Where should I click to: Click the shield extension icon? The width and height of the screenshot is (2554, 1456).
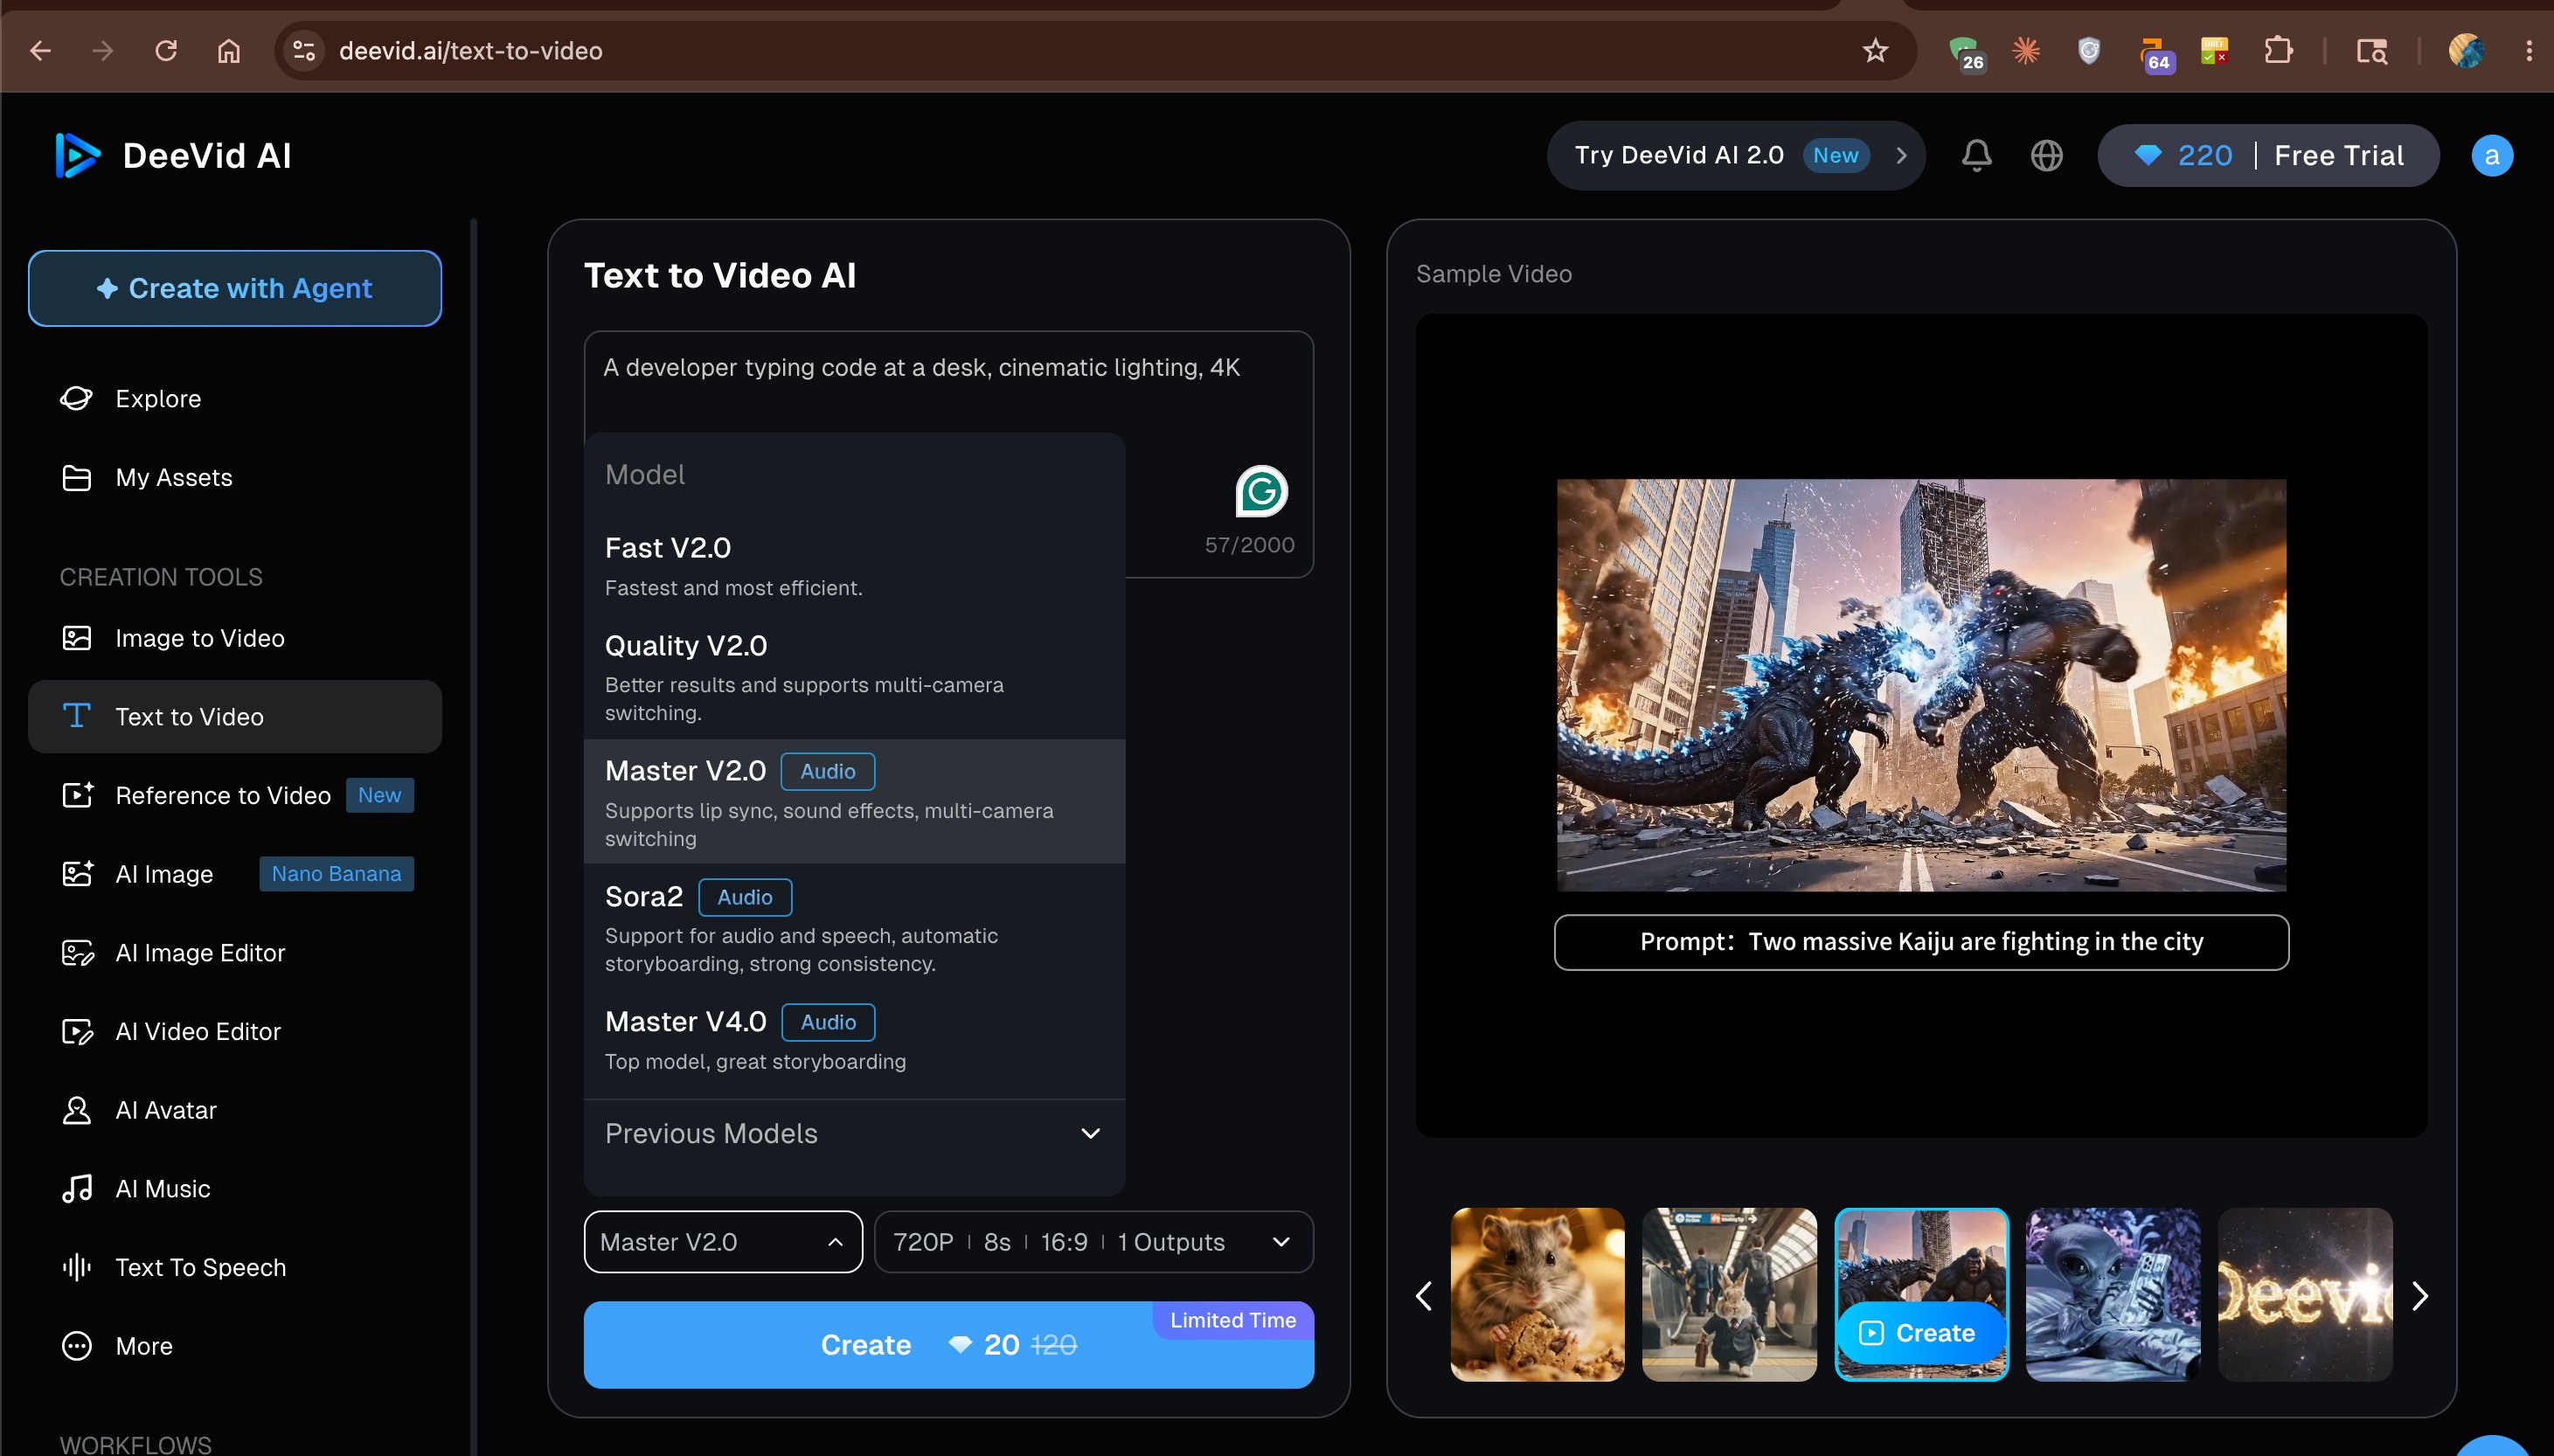pos(2089,50)
